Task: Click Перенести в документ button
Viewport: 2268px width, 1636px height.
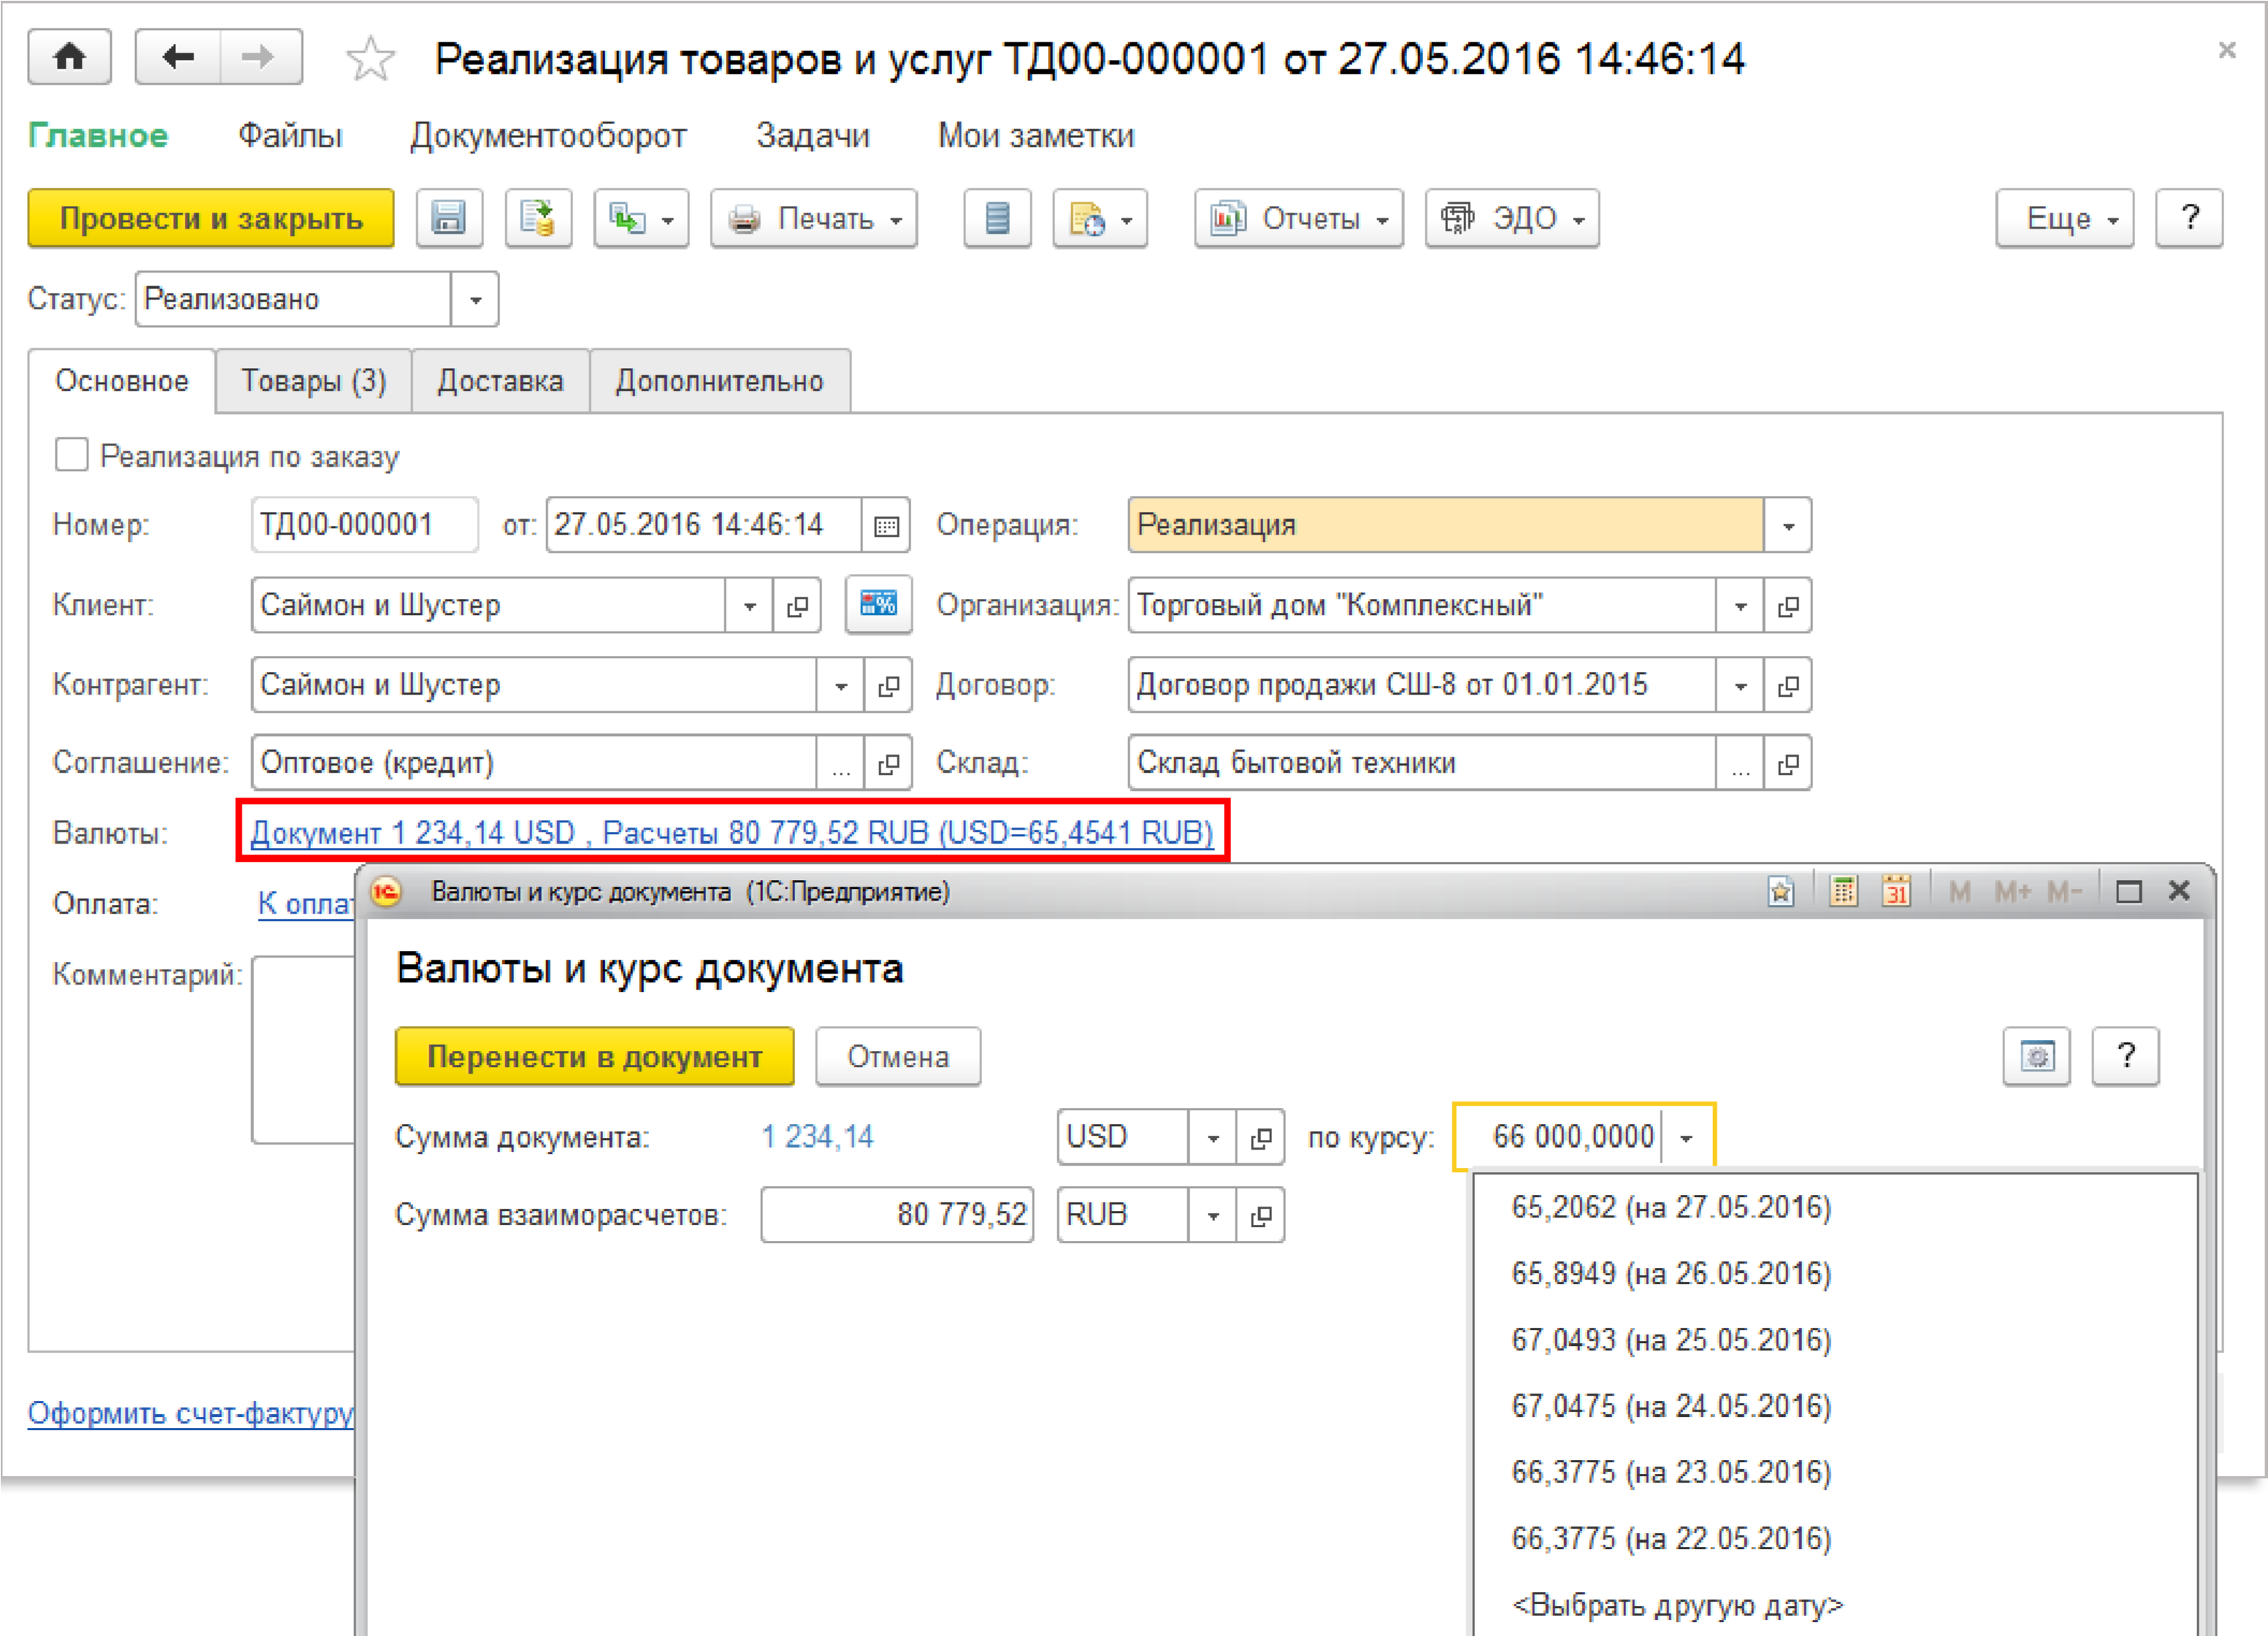Action: [594, 1057]
